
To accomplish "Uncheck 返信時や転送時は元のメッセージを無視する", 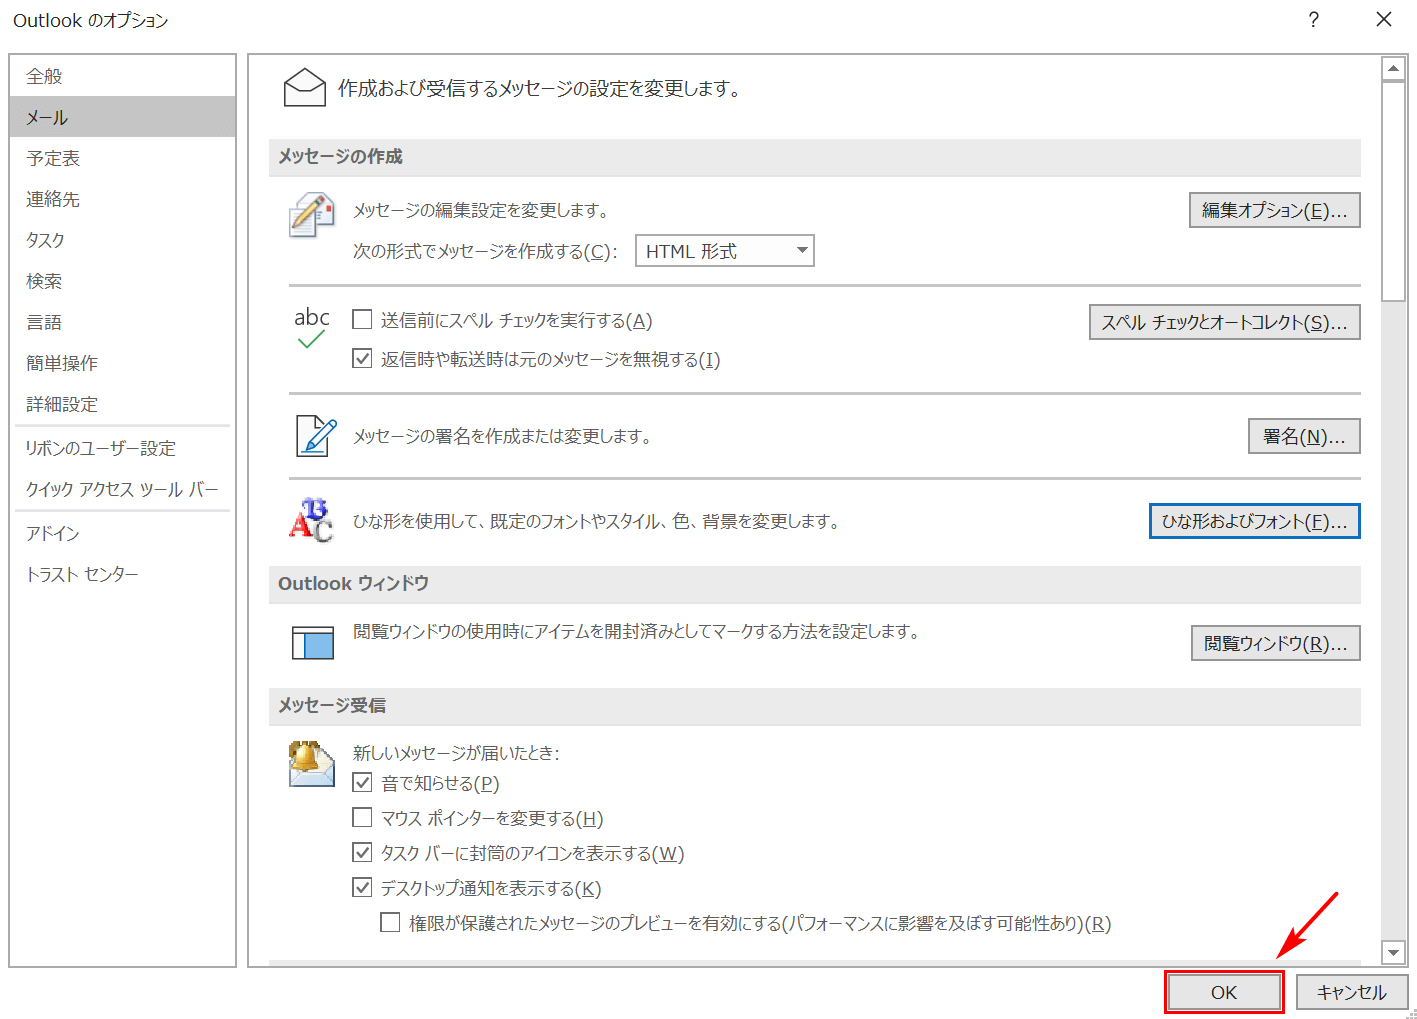I will coord(362,358).
